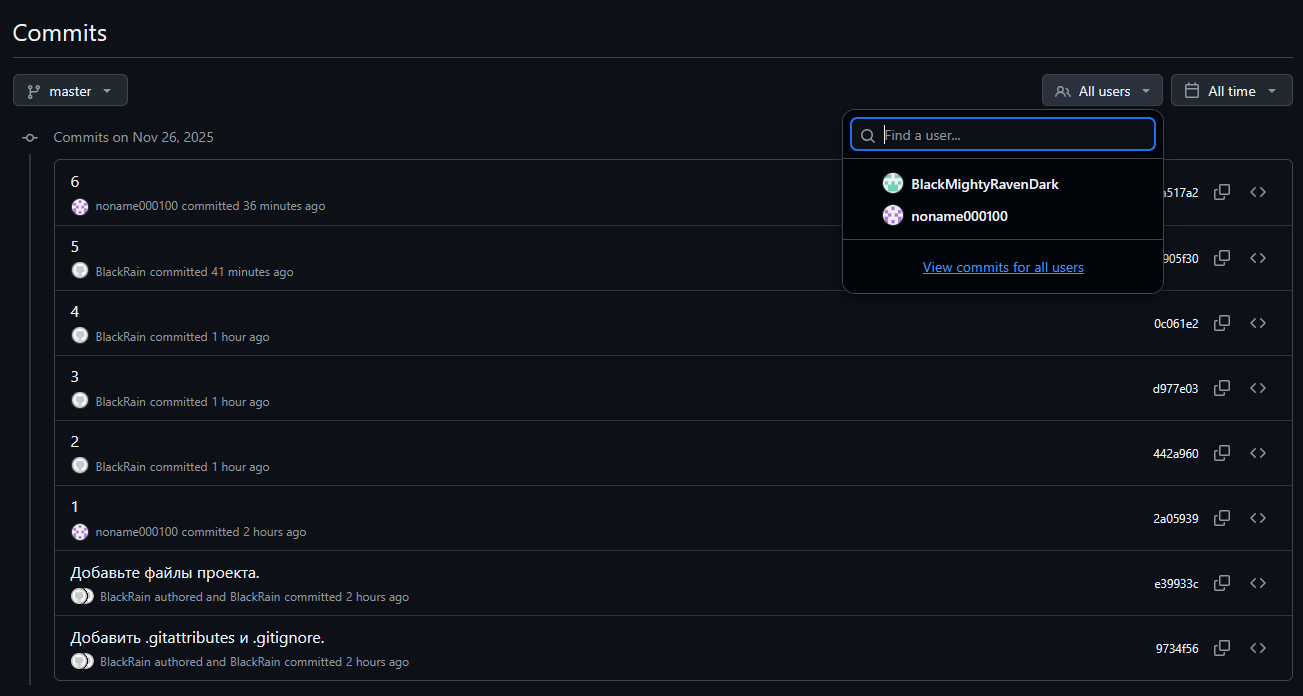Screen dimensions: 1303x696
Task: Browse repository at commit 9734f56
Action: (x=1258, y=648)
